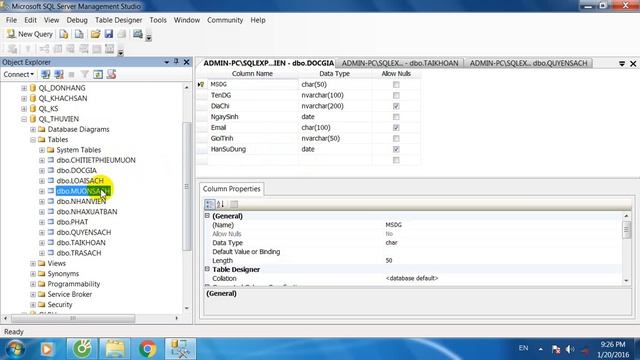Uncheck Allow Nulls for Email column
This screenshot has height=360, width=640.
[x=396, y=128]
